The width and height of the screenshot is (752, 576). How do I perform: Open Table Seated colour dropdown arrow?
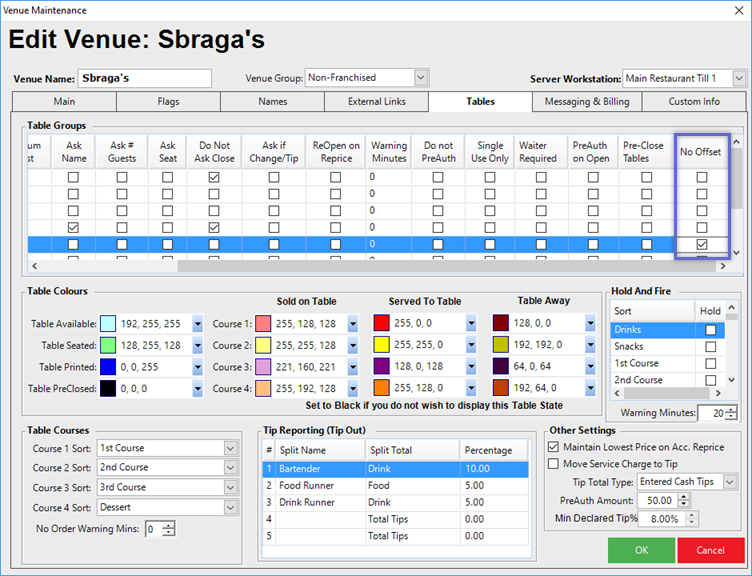198,346
